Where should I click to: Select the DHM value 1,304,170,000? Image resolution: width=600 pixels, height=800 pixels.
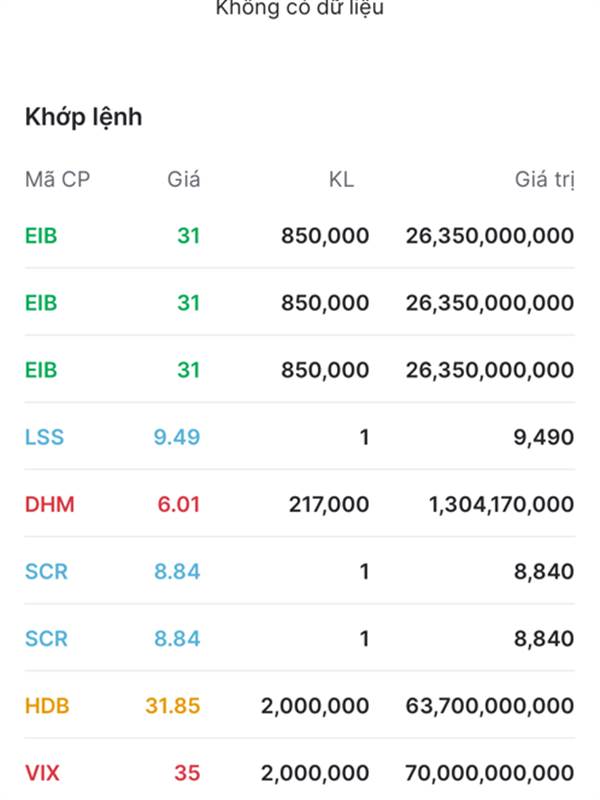click(x=502, y=505)
